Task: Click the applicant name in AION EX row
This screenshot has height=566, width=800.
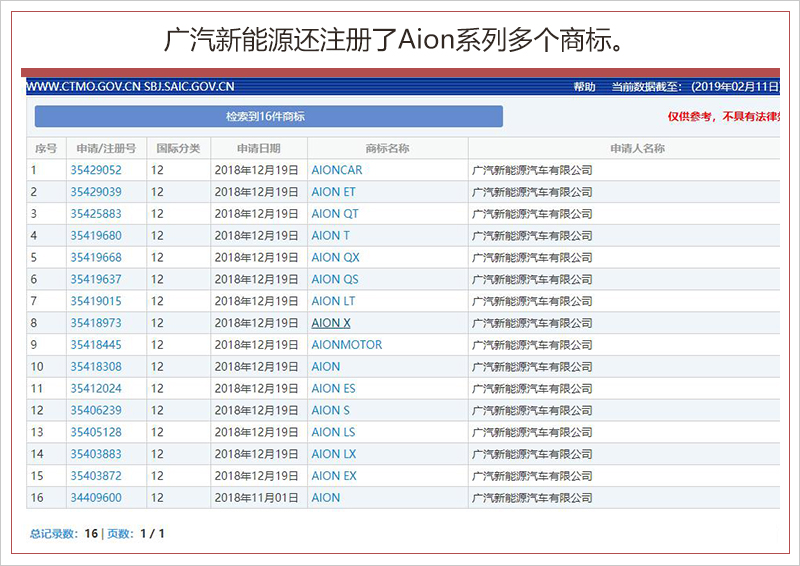Action: click(532, 476)
